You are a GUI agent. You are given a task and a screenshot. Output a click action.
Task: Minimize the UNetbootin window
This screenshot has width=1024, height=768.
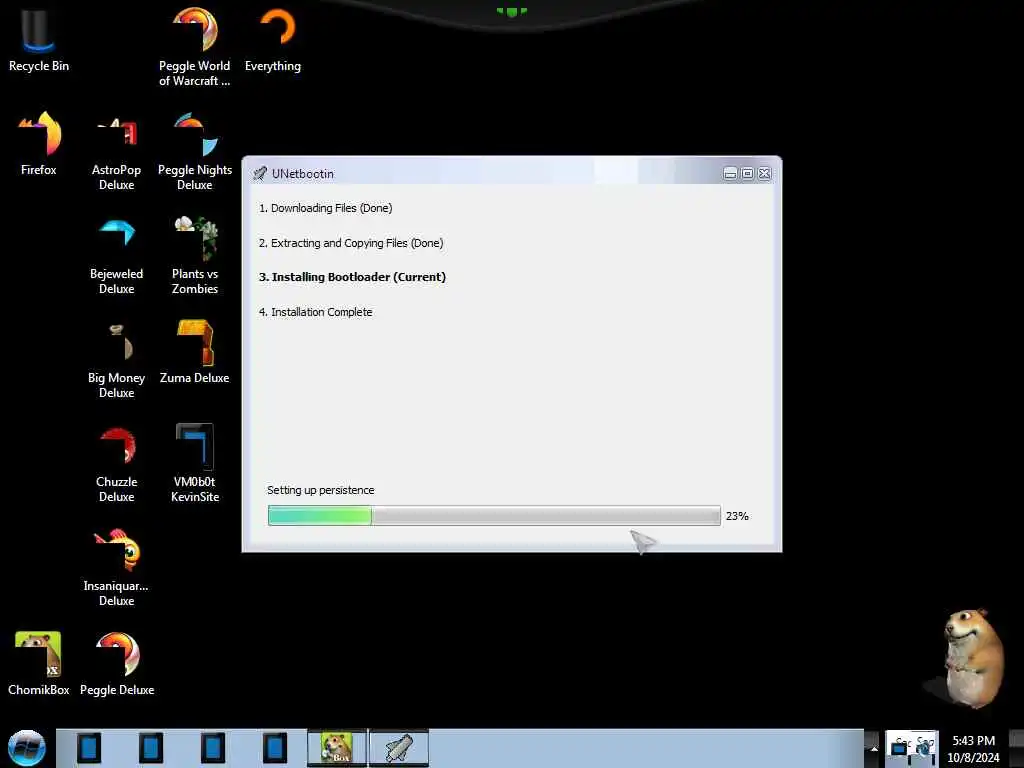(730, 173)
